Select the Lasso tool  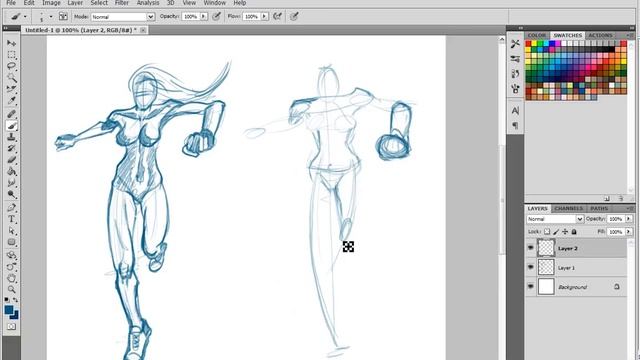[x=11, y=66]
